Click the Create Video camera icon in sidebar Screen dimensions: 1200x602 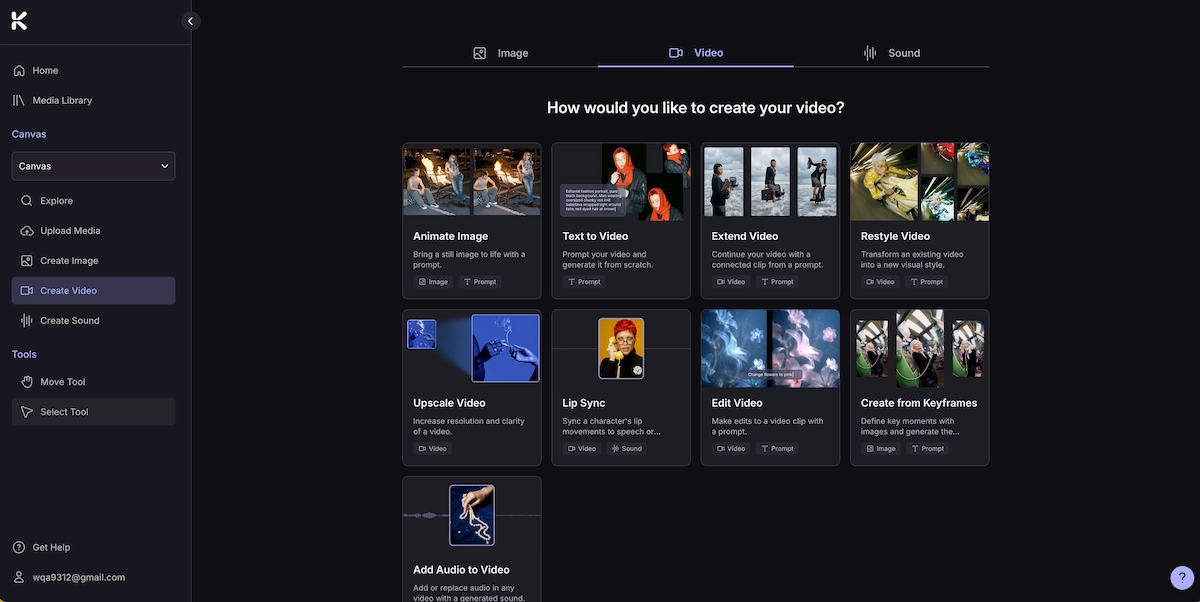pos(27,291)
